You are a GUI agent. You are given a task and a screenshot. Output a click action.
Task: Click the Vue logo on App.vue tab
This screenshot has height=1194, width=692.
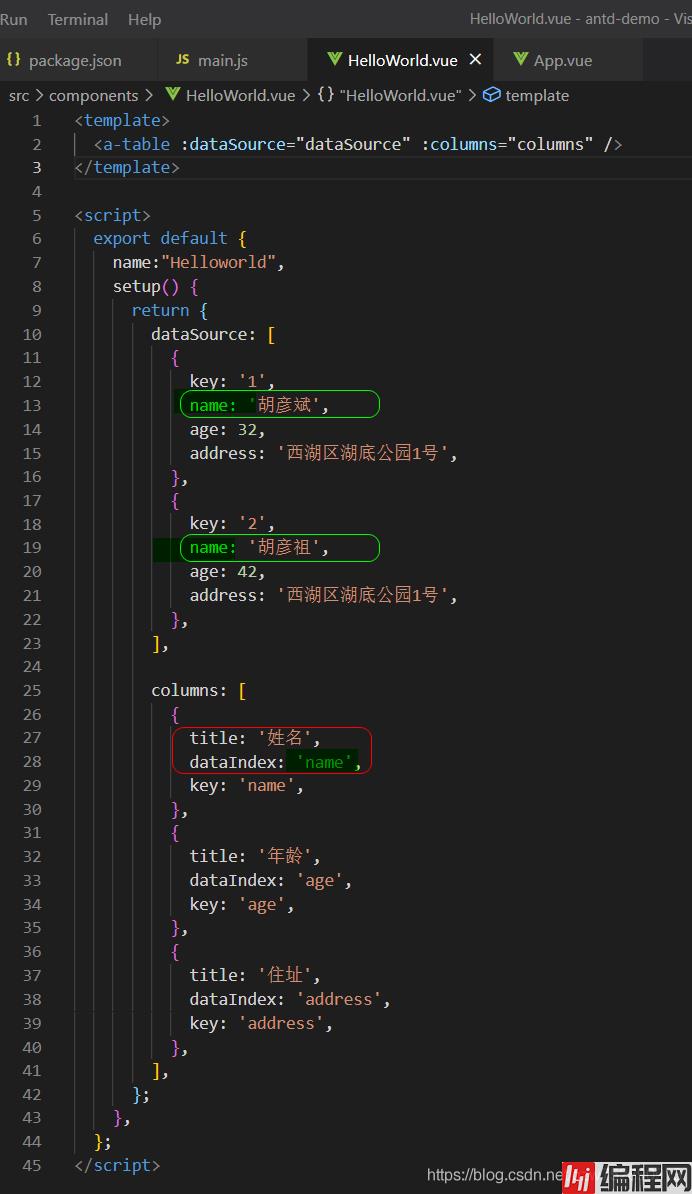520,60
